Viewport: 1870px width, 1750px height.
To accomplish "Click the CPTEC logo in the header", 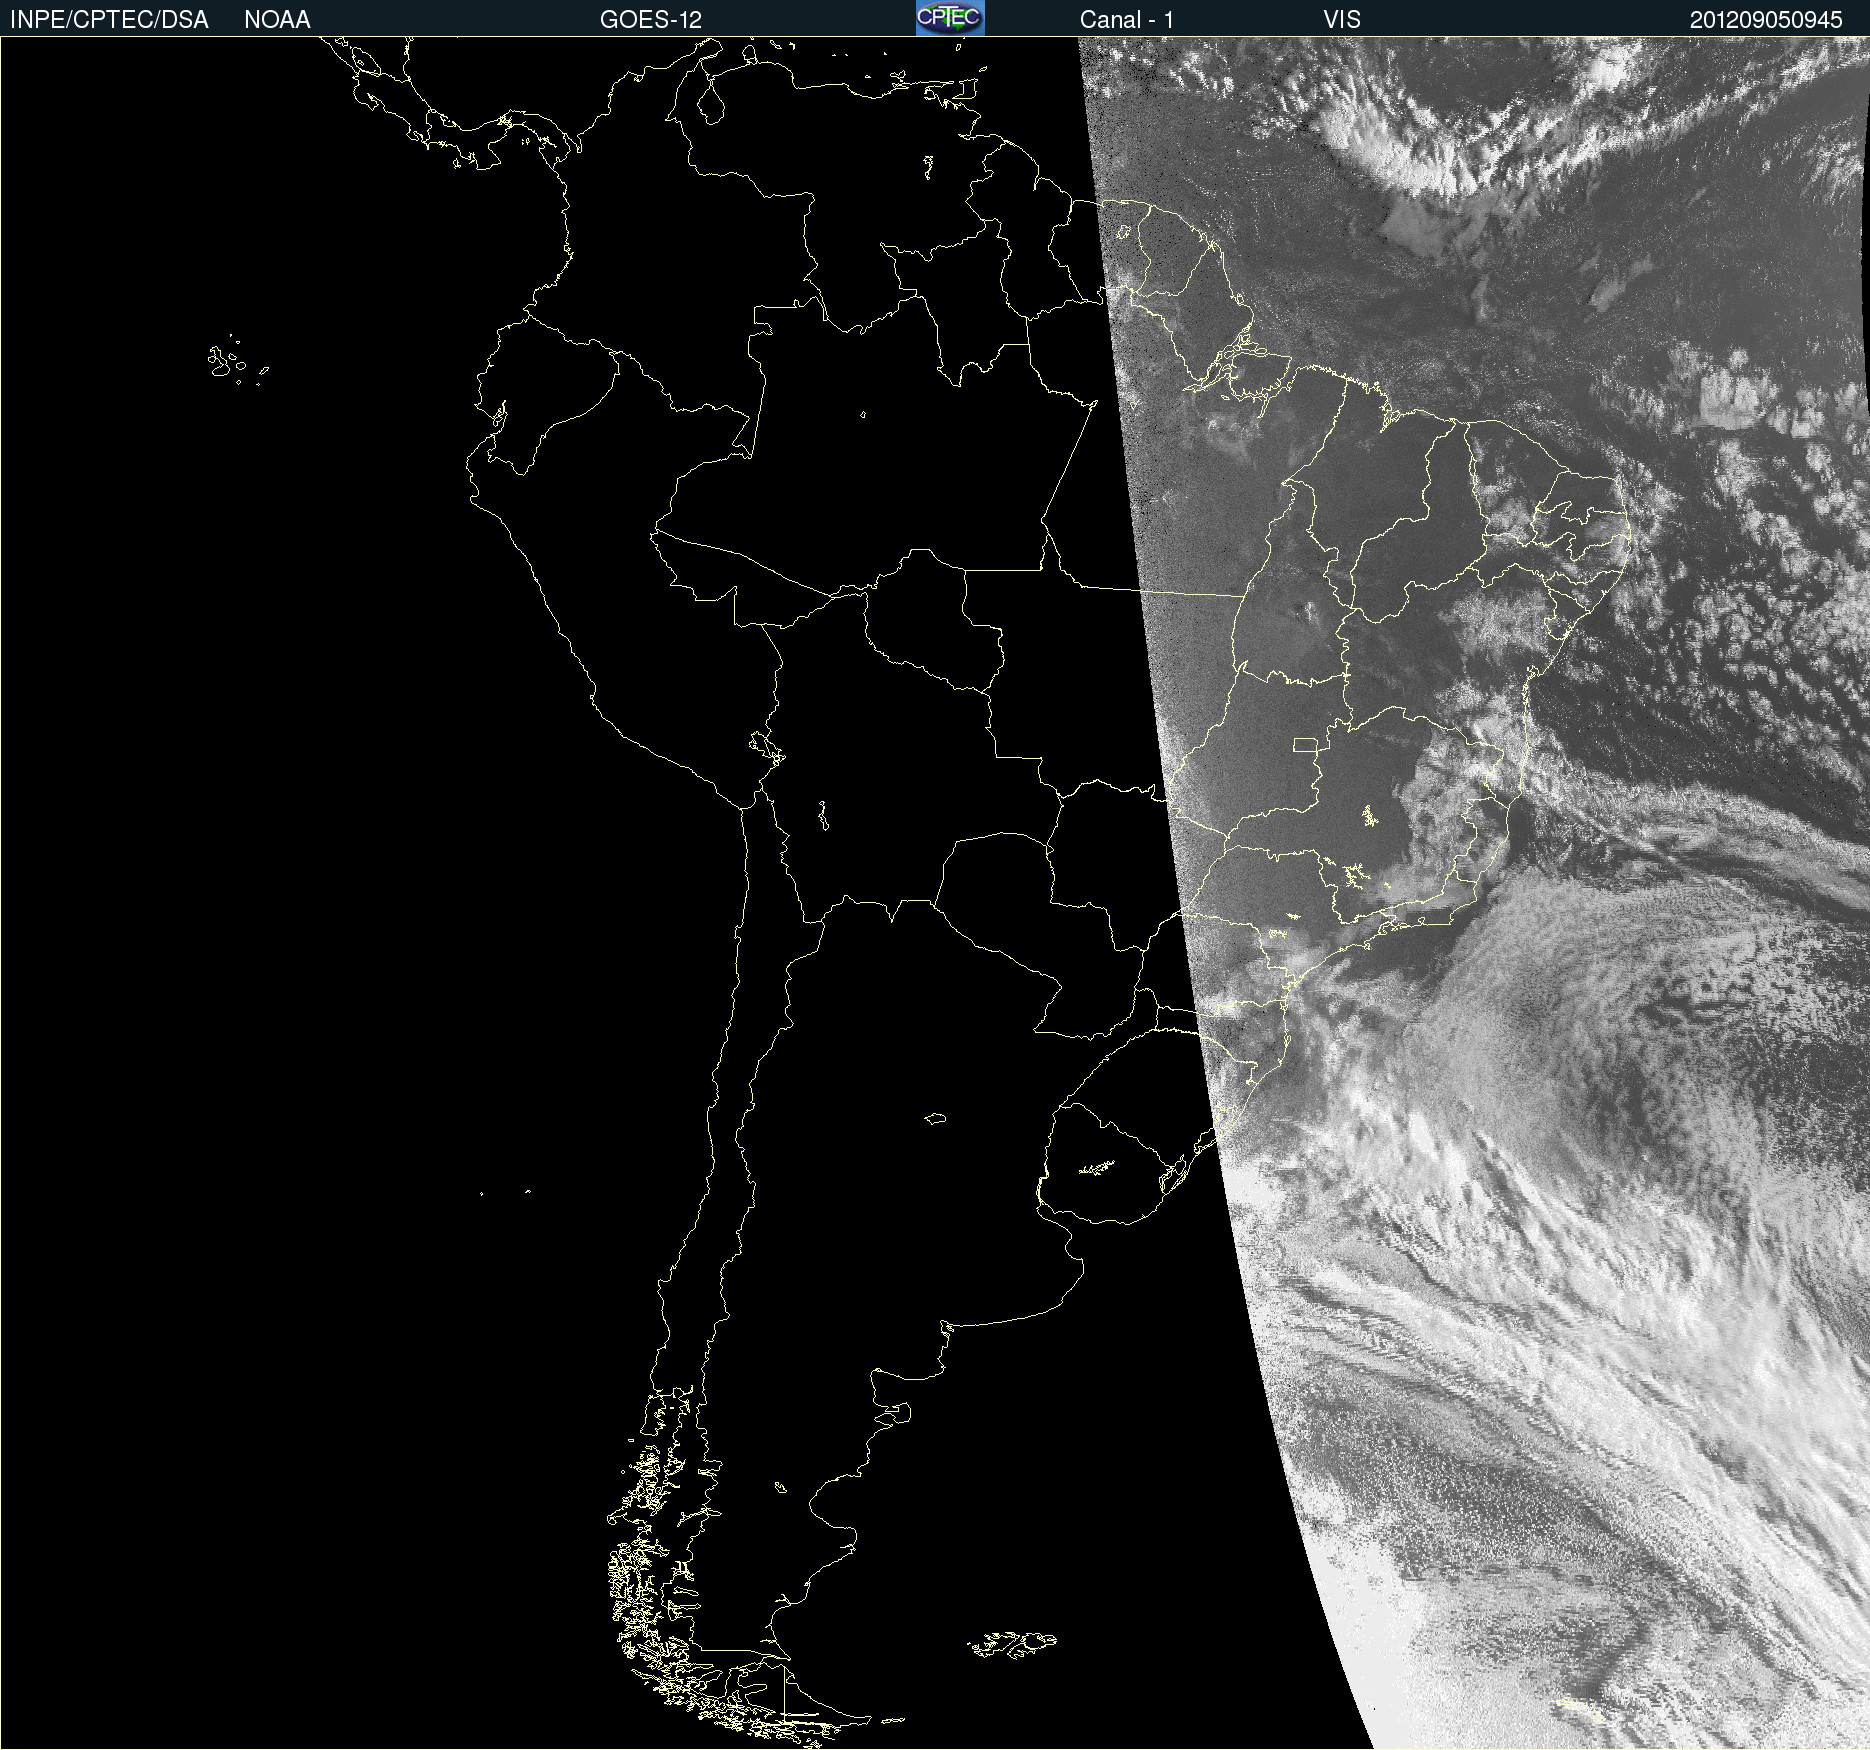I will coord(950,18).
